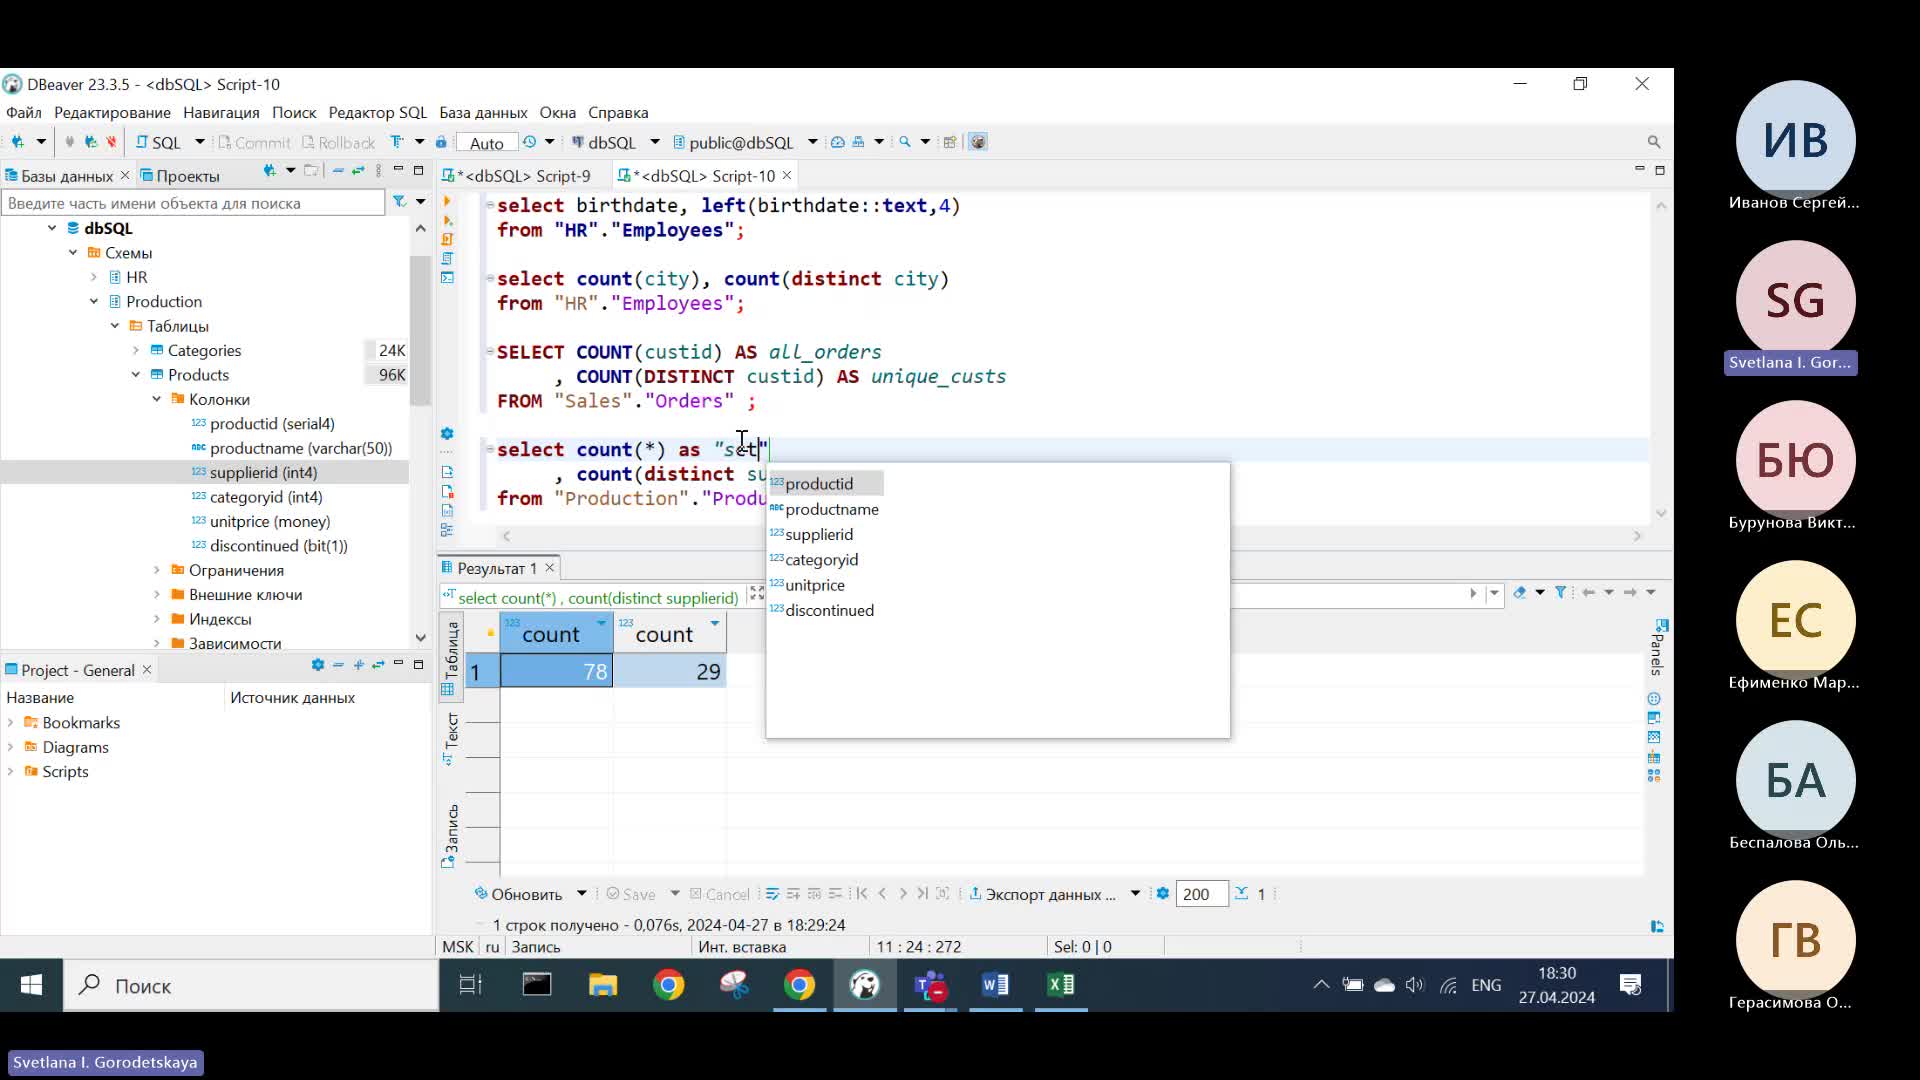Image resolution: width=1920 pixels, height=1080 pixels.
Task: Click the Project panel configuration gear icon
Action: pyautogui.click(x=318, y=665)
